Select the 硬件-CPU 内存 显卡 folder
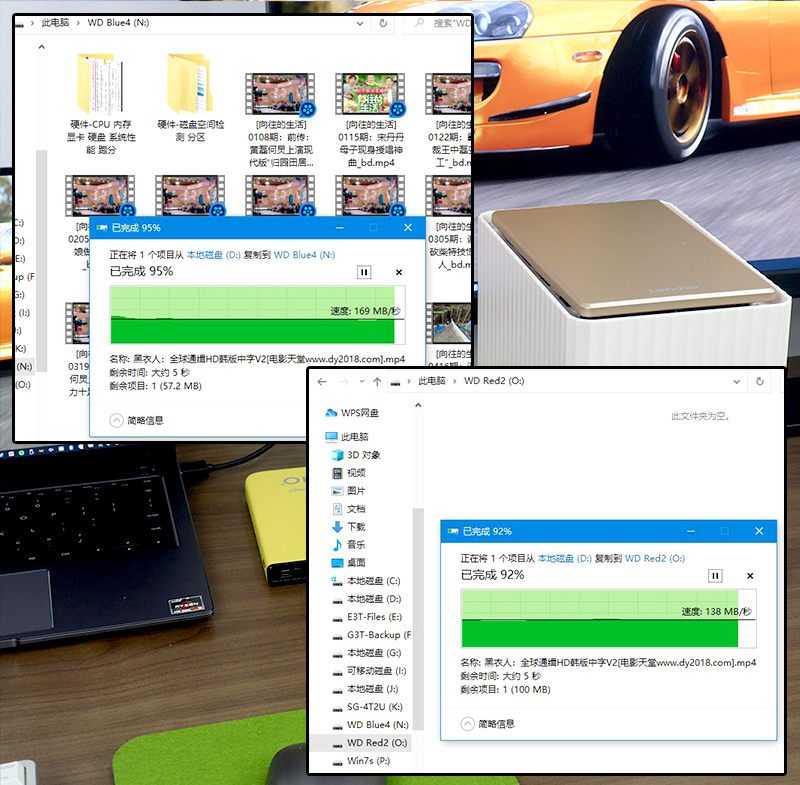This screenshot has height=785, width=800. pos(101,105)
